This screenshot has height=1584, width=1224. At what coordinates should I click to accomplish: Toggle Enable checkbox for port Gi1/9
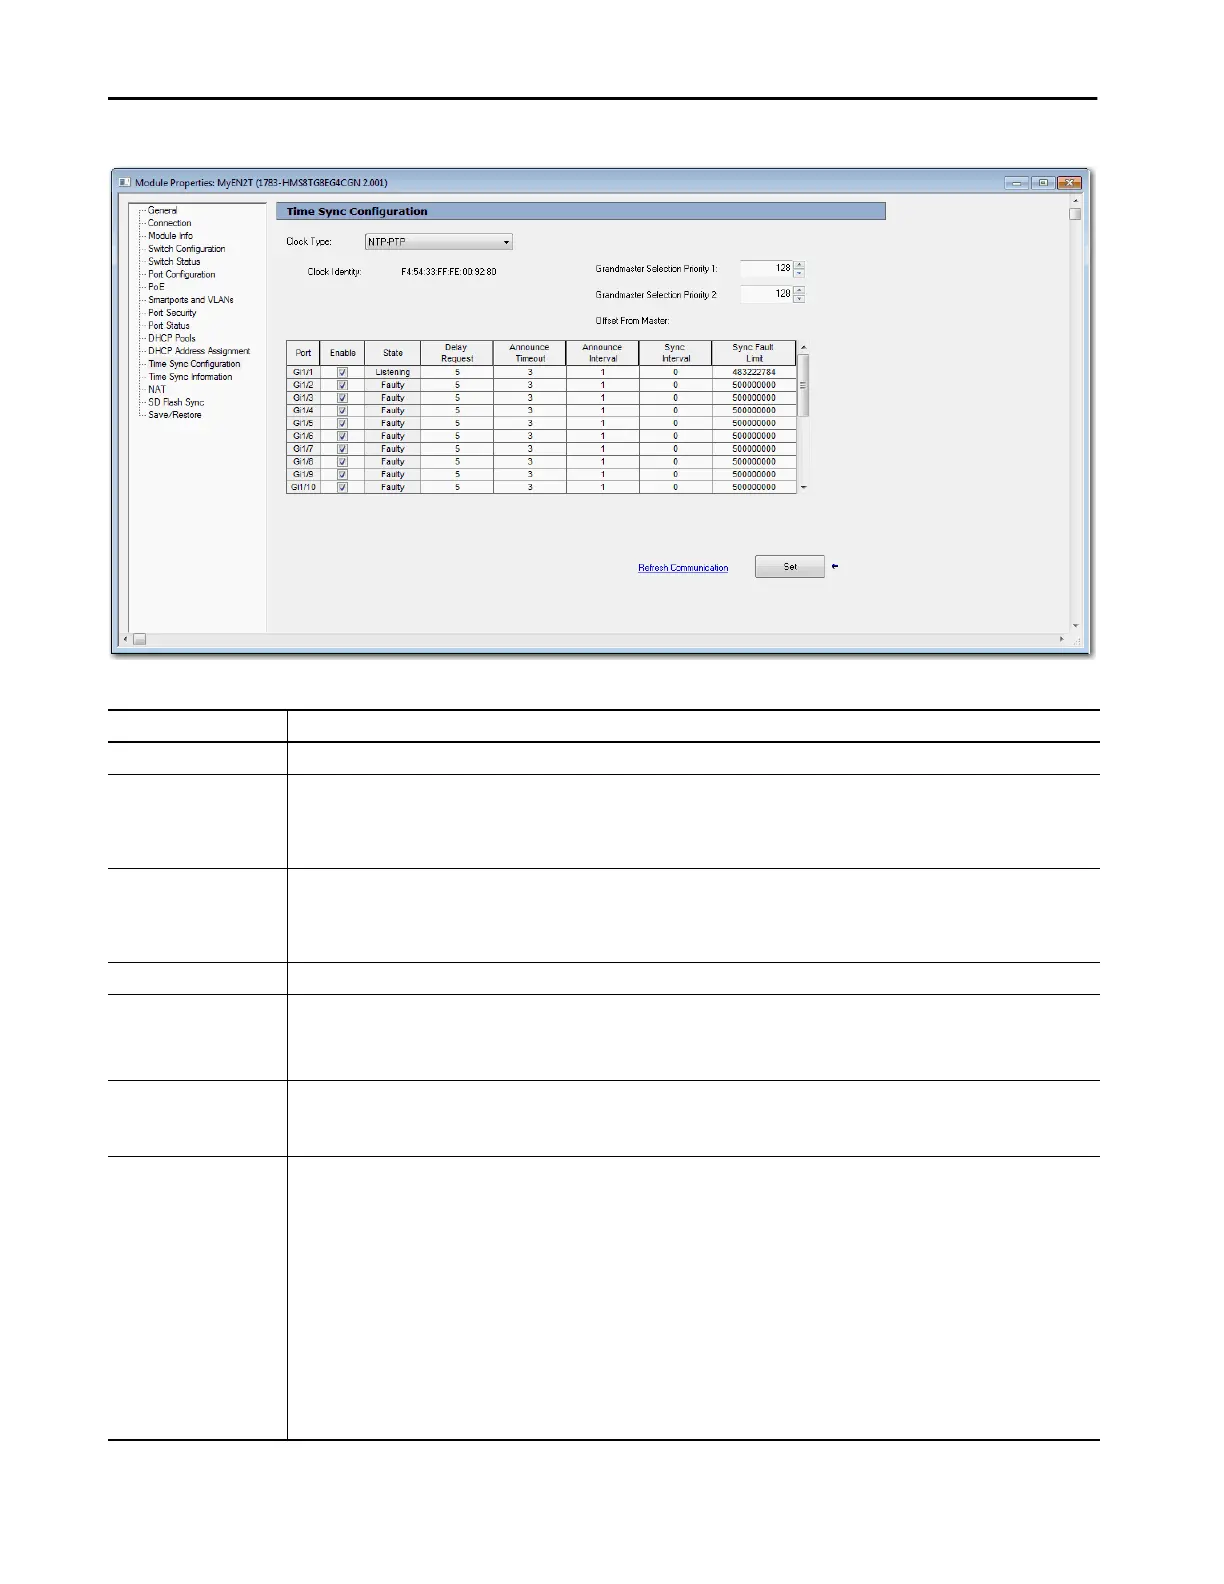[342, 474]
